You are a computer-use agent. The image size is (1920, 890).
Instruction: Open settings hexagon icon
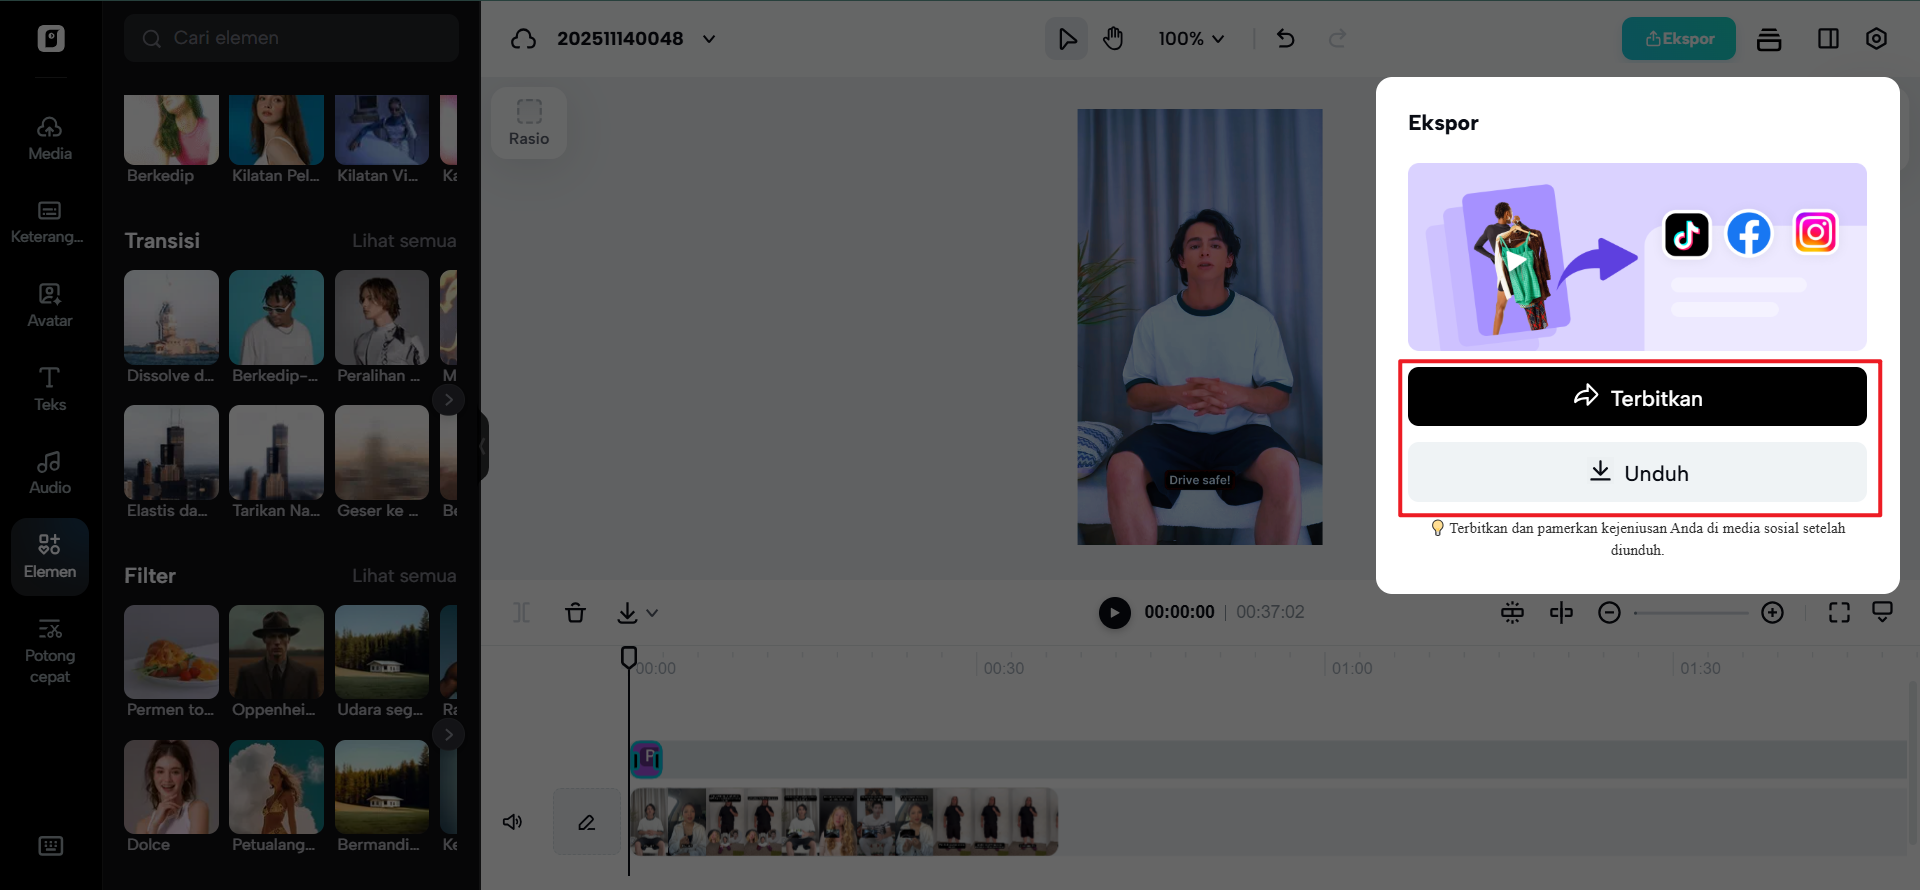click(x=1876, y=39)
